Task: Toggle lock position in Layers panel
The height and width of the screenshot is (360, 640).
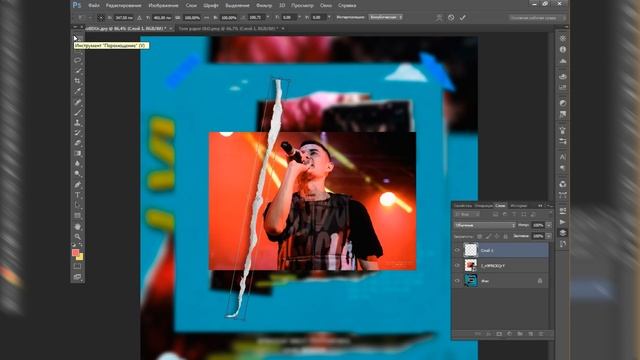Action: [x=497, y=236]
